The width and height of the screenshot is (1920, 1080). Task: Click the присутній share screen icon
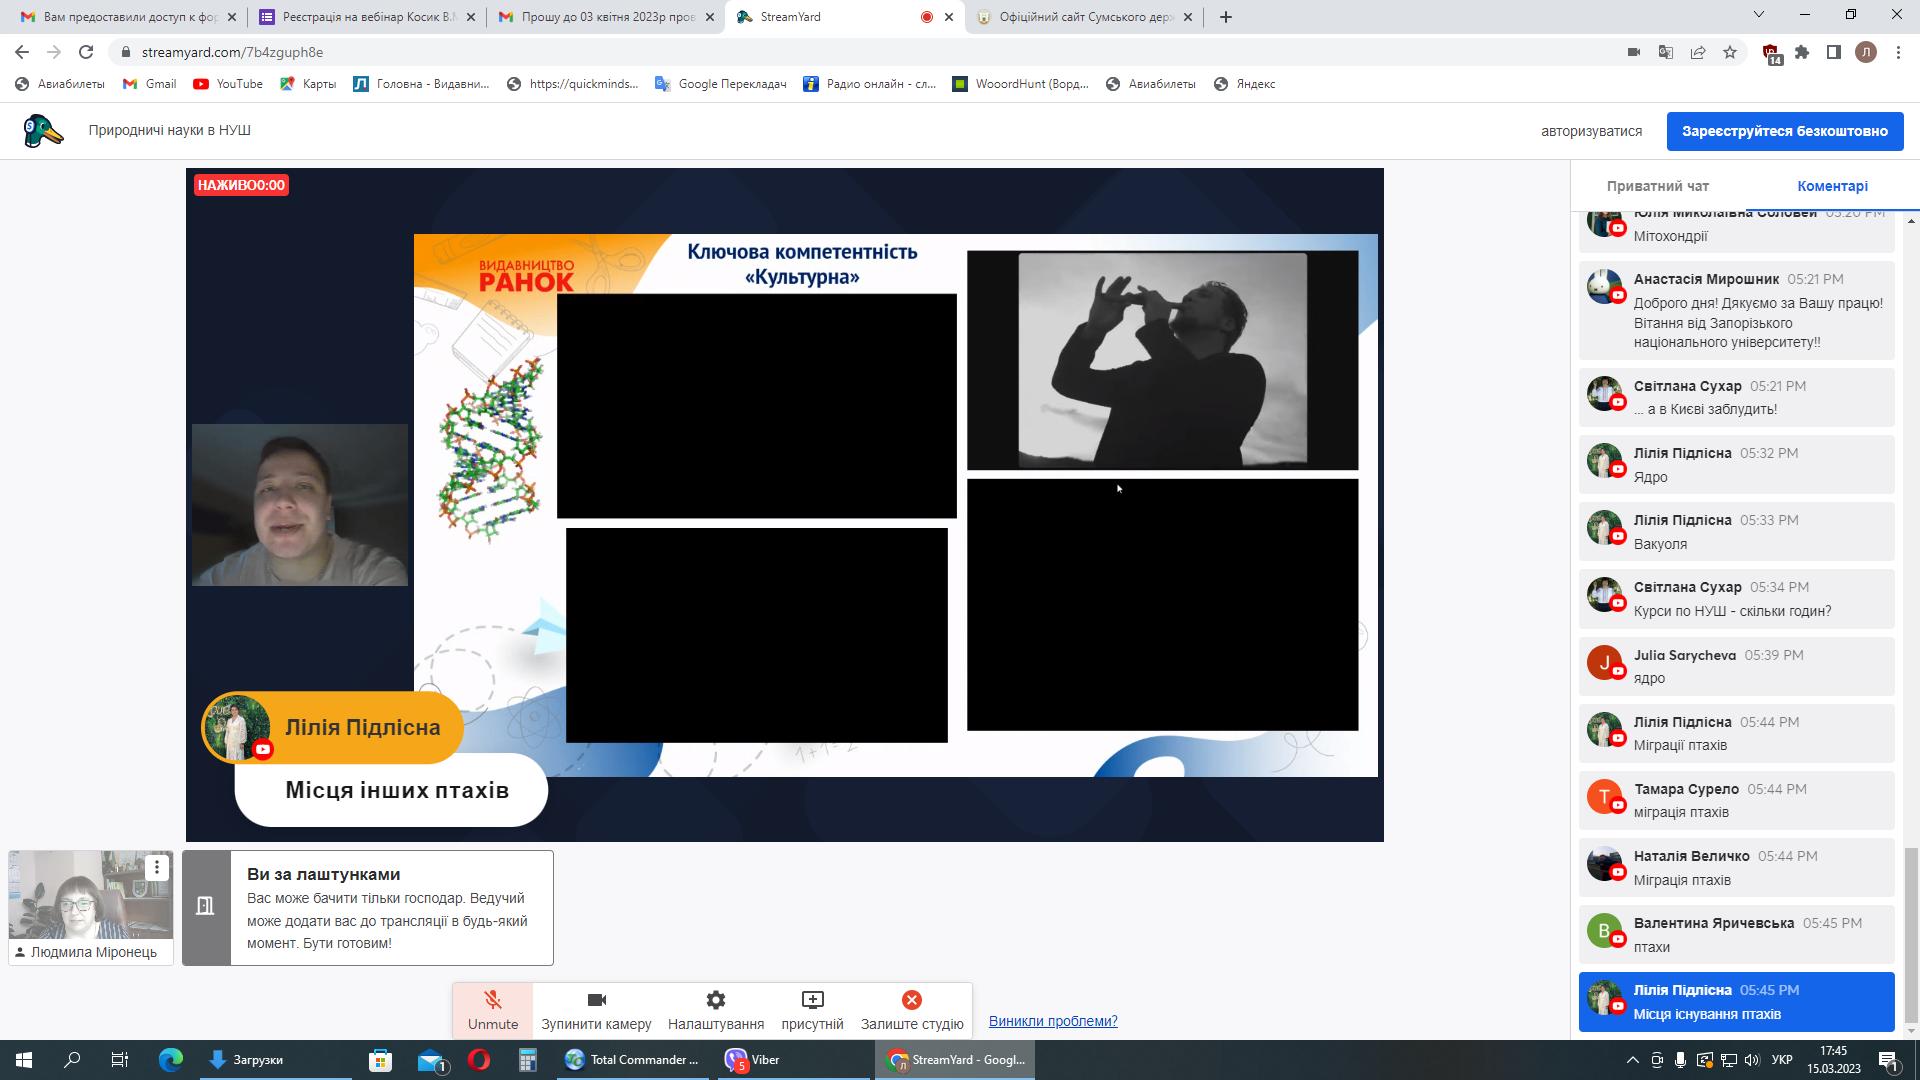812,1001
